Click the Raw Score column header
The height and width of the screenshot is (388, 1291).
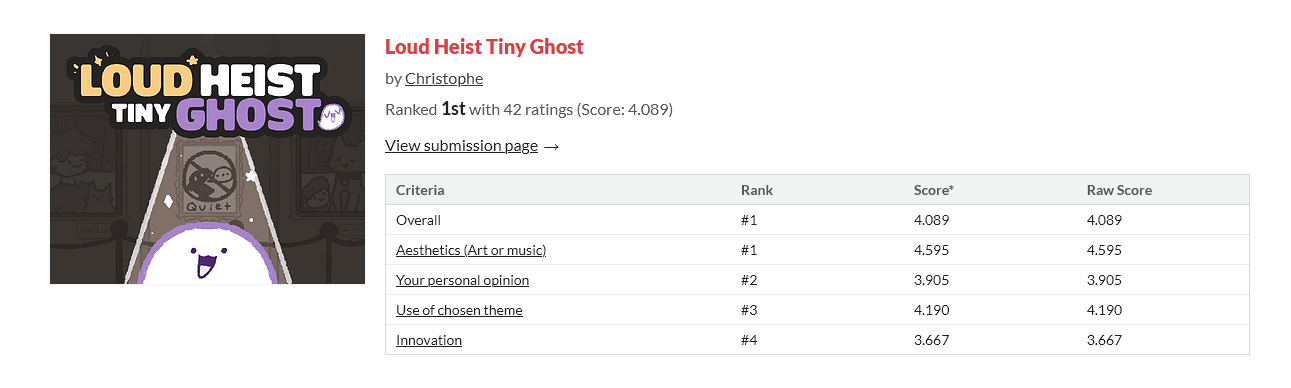pyautogui.click(x=1119, y=190)
